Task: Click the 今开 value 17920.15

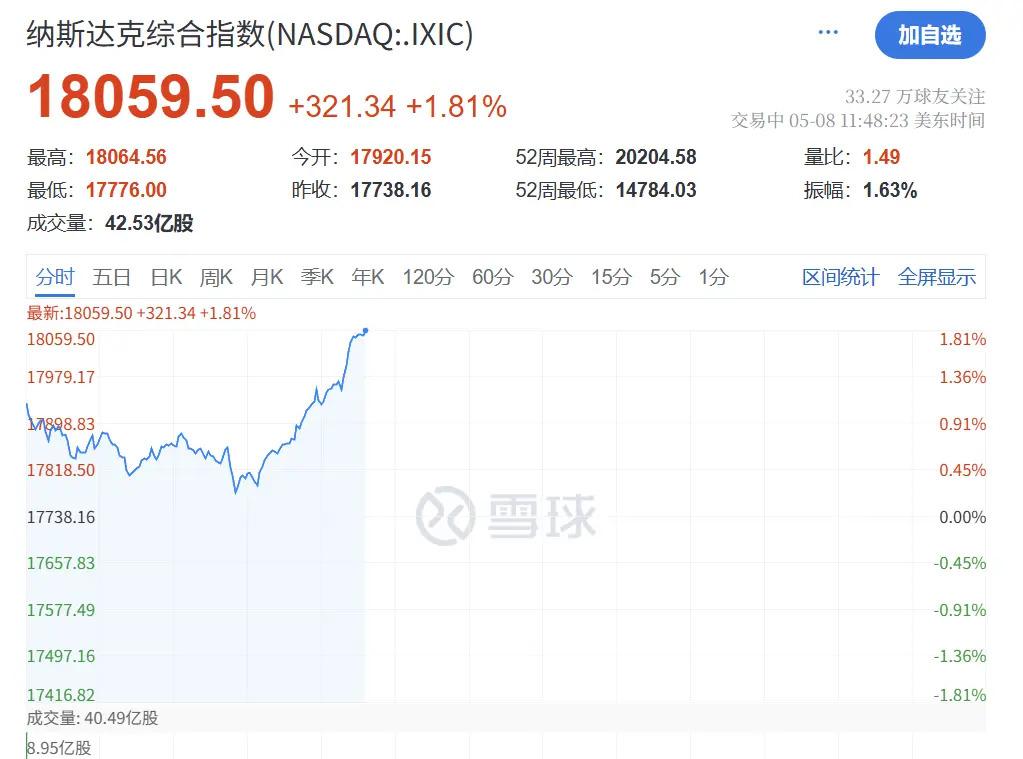Action: [391, 157]
